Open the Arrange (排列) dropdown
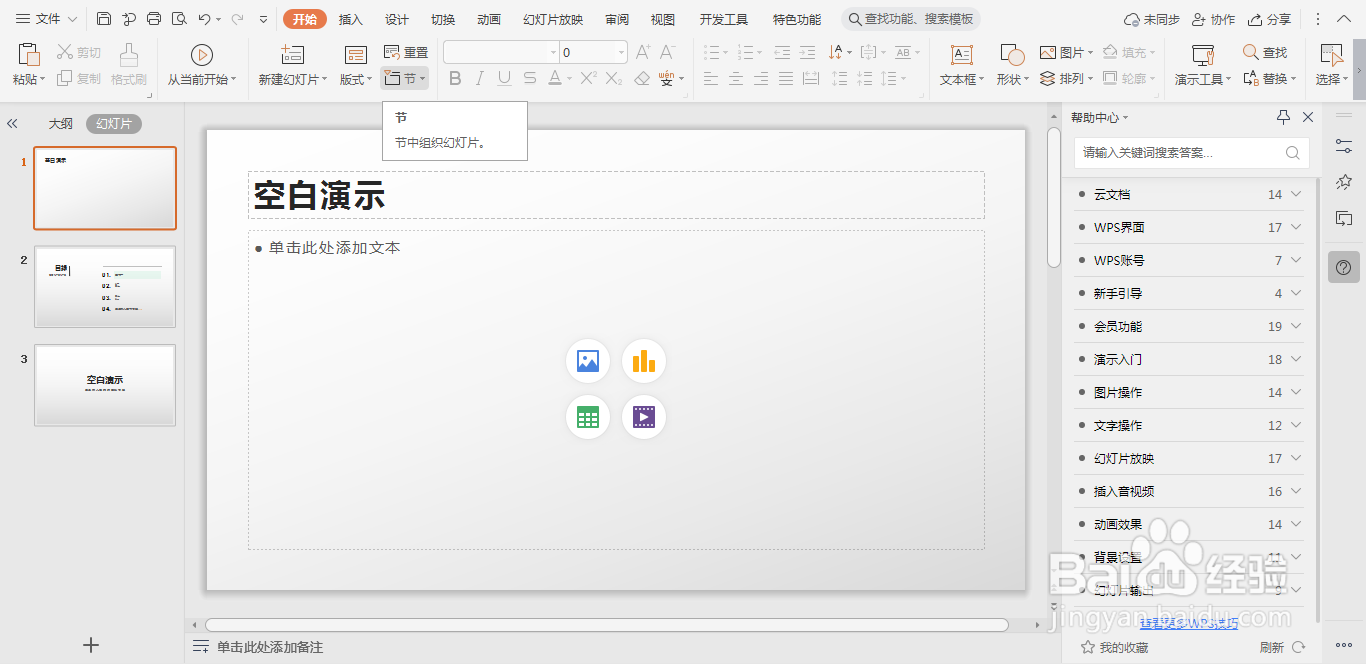This screenshot has height=664, width=1366. click(1066, 78)
